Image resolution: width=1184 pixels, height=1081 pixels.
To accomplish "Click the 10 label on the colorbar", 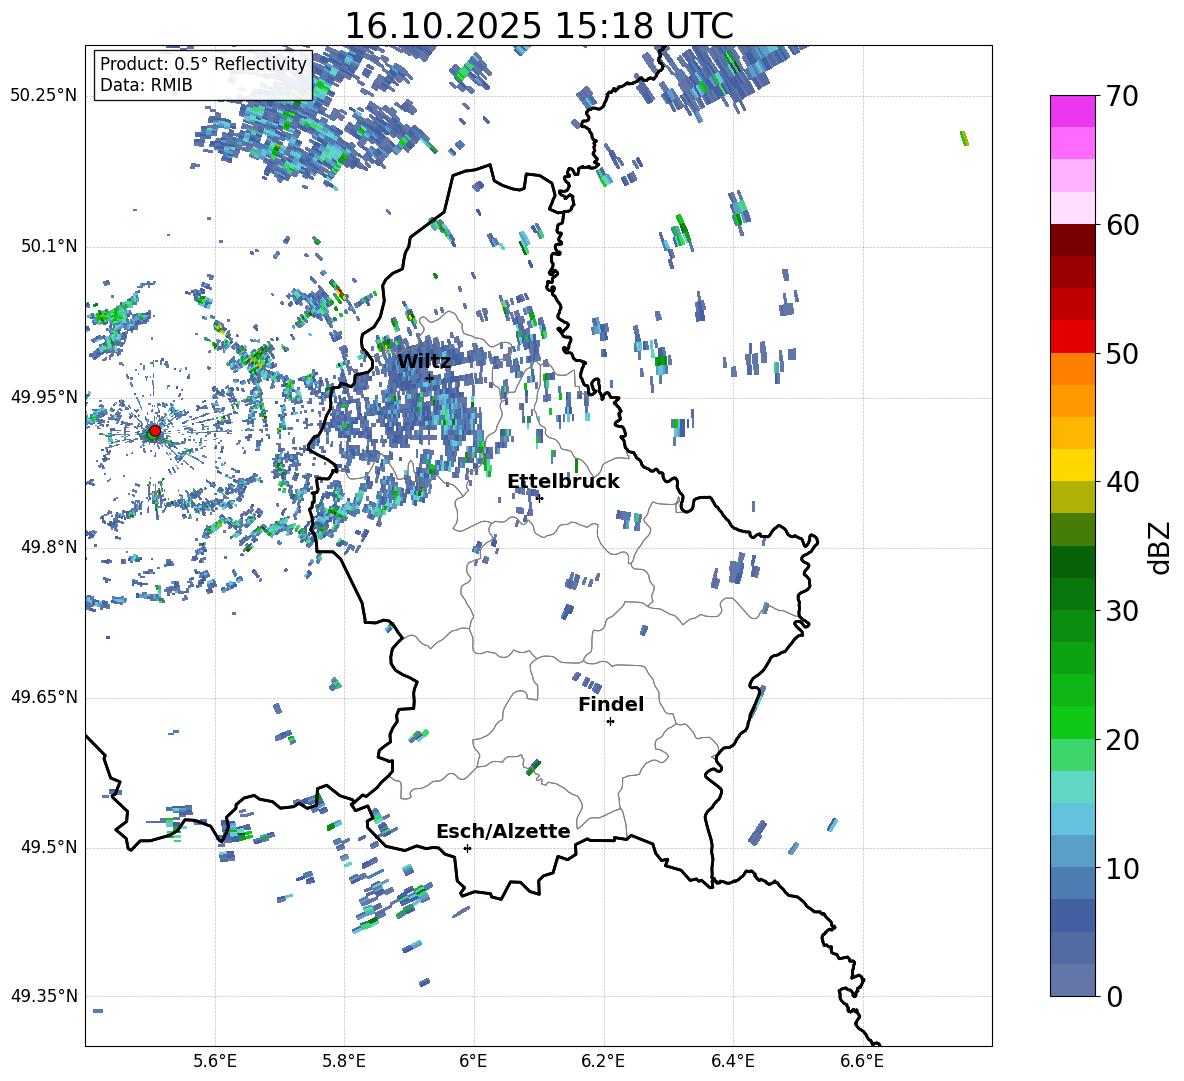I will click(x=1122, y=869).
